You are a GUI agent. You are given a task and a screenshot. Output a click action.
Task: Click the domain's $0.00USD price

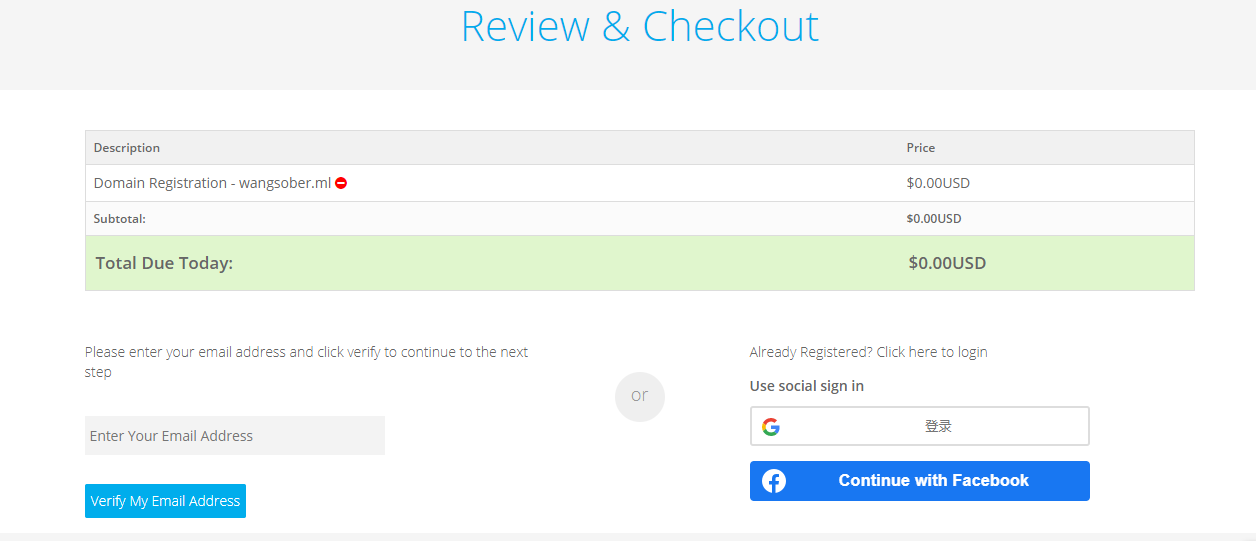pyautogui.click(x=938, y=184)
